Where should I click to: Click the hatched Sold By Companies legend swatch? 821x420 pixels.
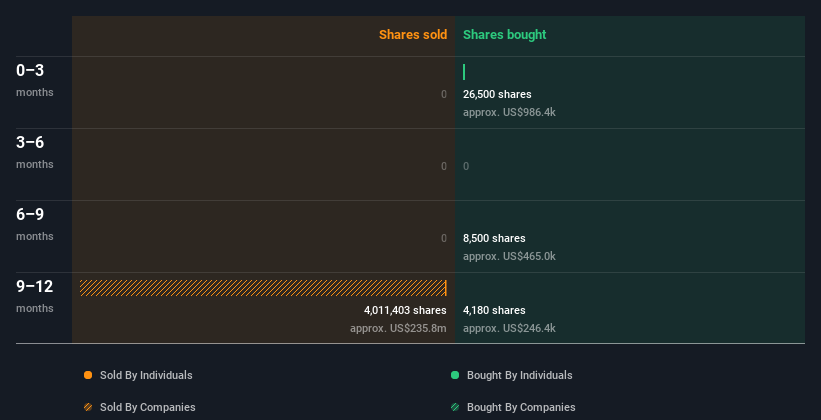(x=88, y=407)
